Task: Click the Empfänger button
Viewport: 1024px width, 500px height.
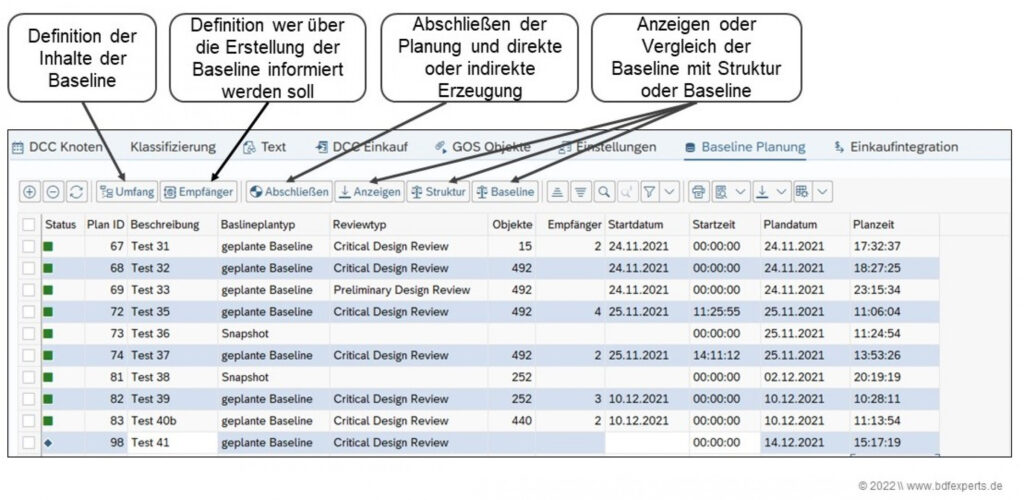Action: (199, 192)
